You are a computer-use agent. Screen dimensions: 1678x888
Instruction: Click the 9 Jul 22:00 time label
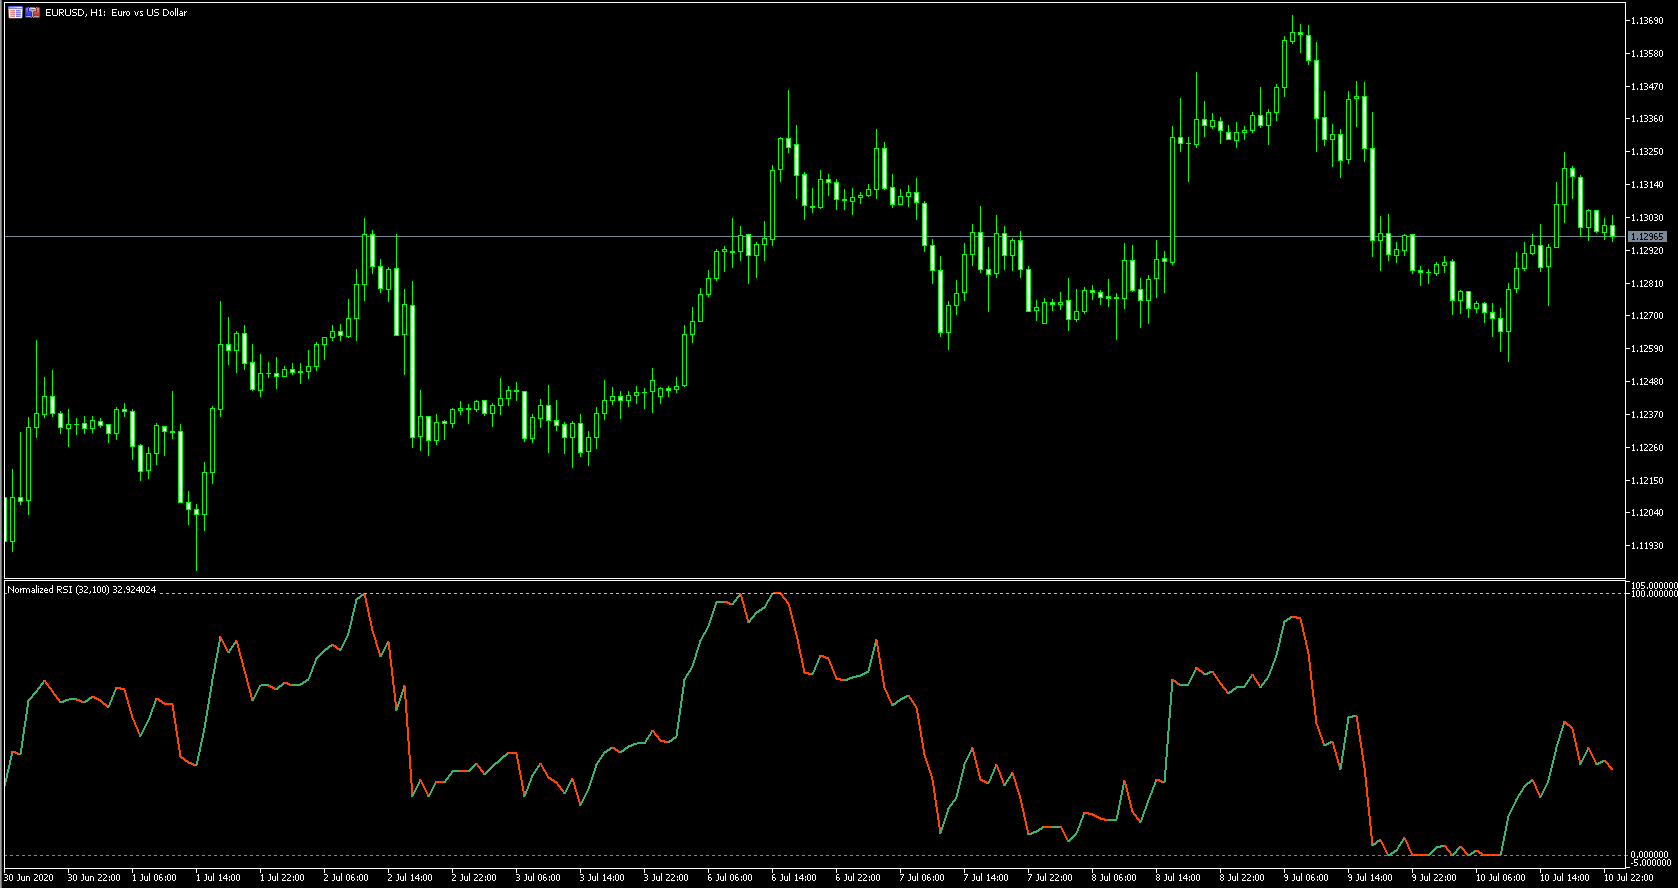click(1434, 878)
